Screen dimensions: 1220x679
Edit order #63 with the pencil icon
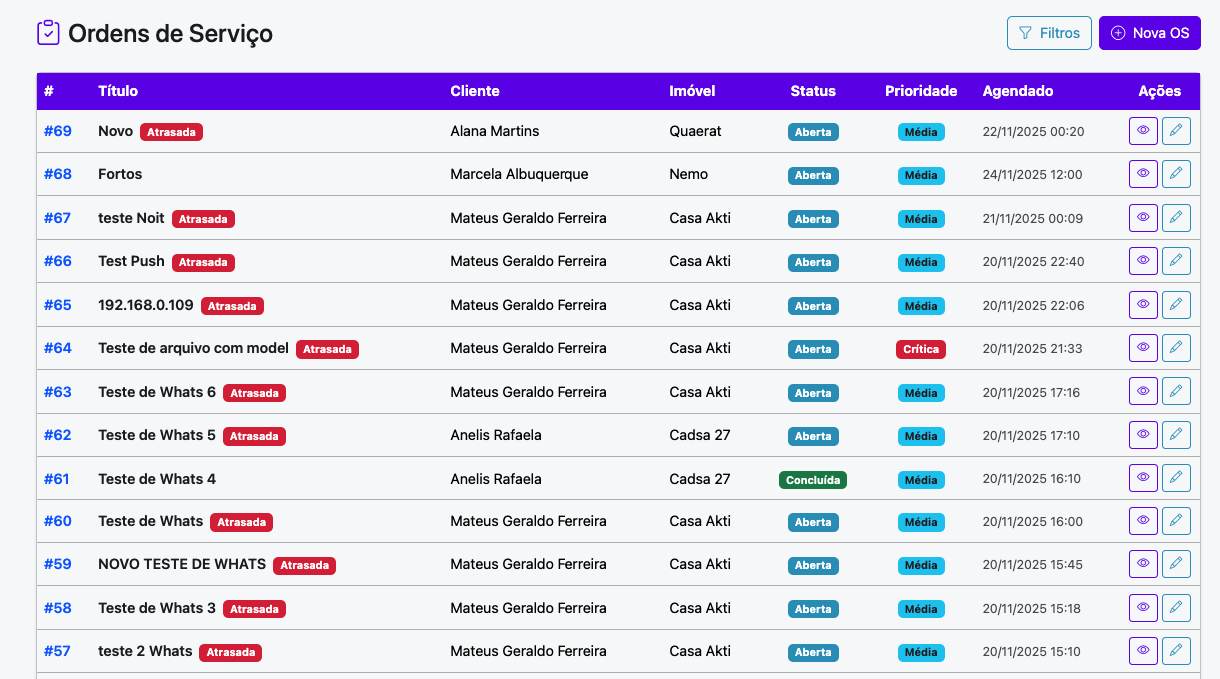click(x=1176, y=392)
